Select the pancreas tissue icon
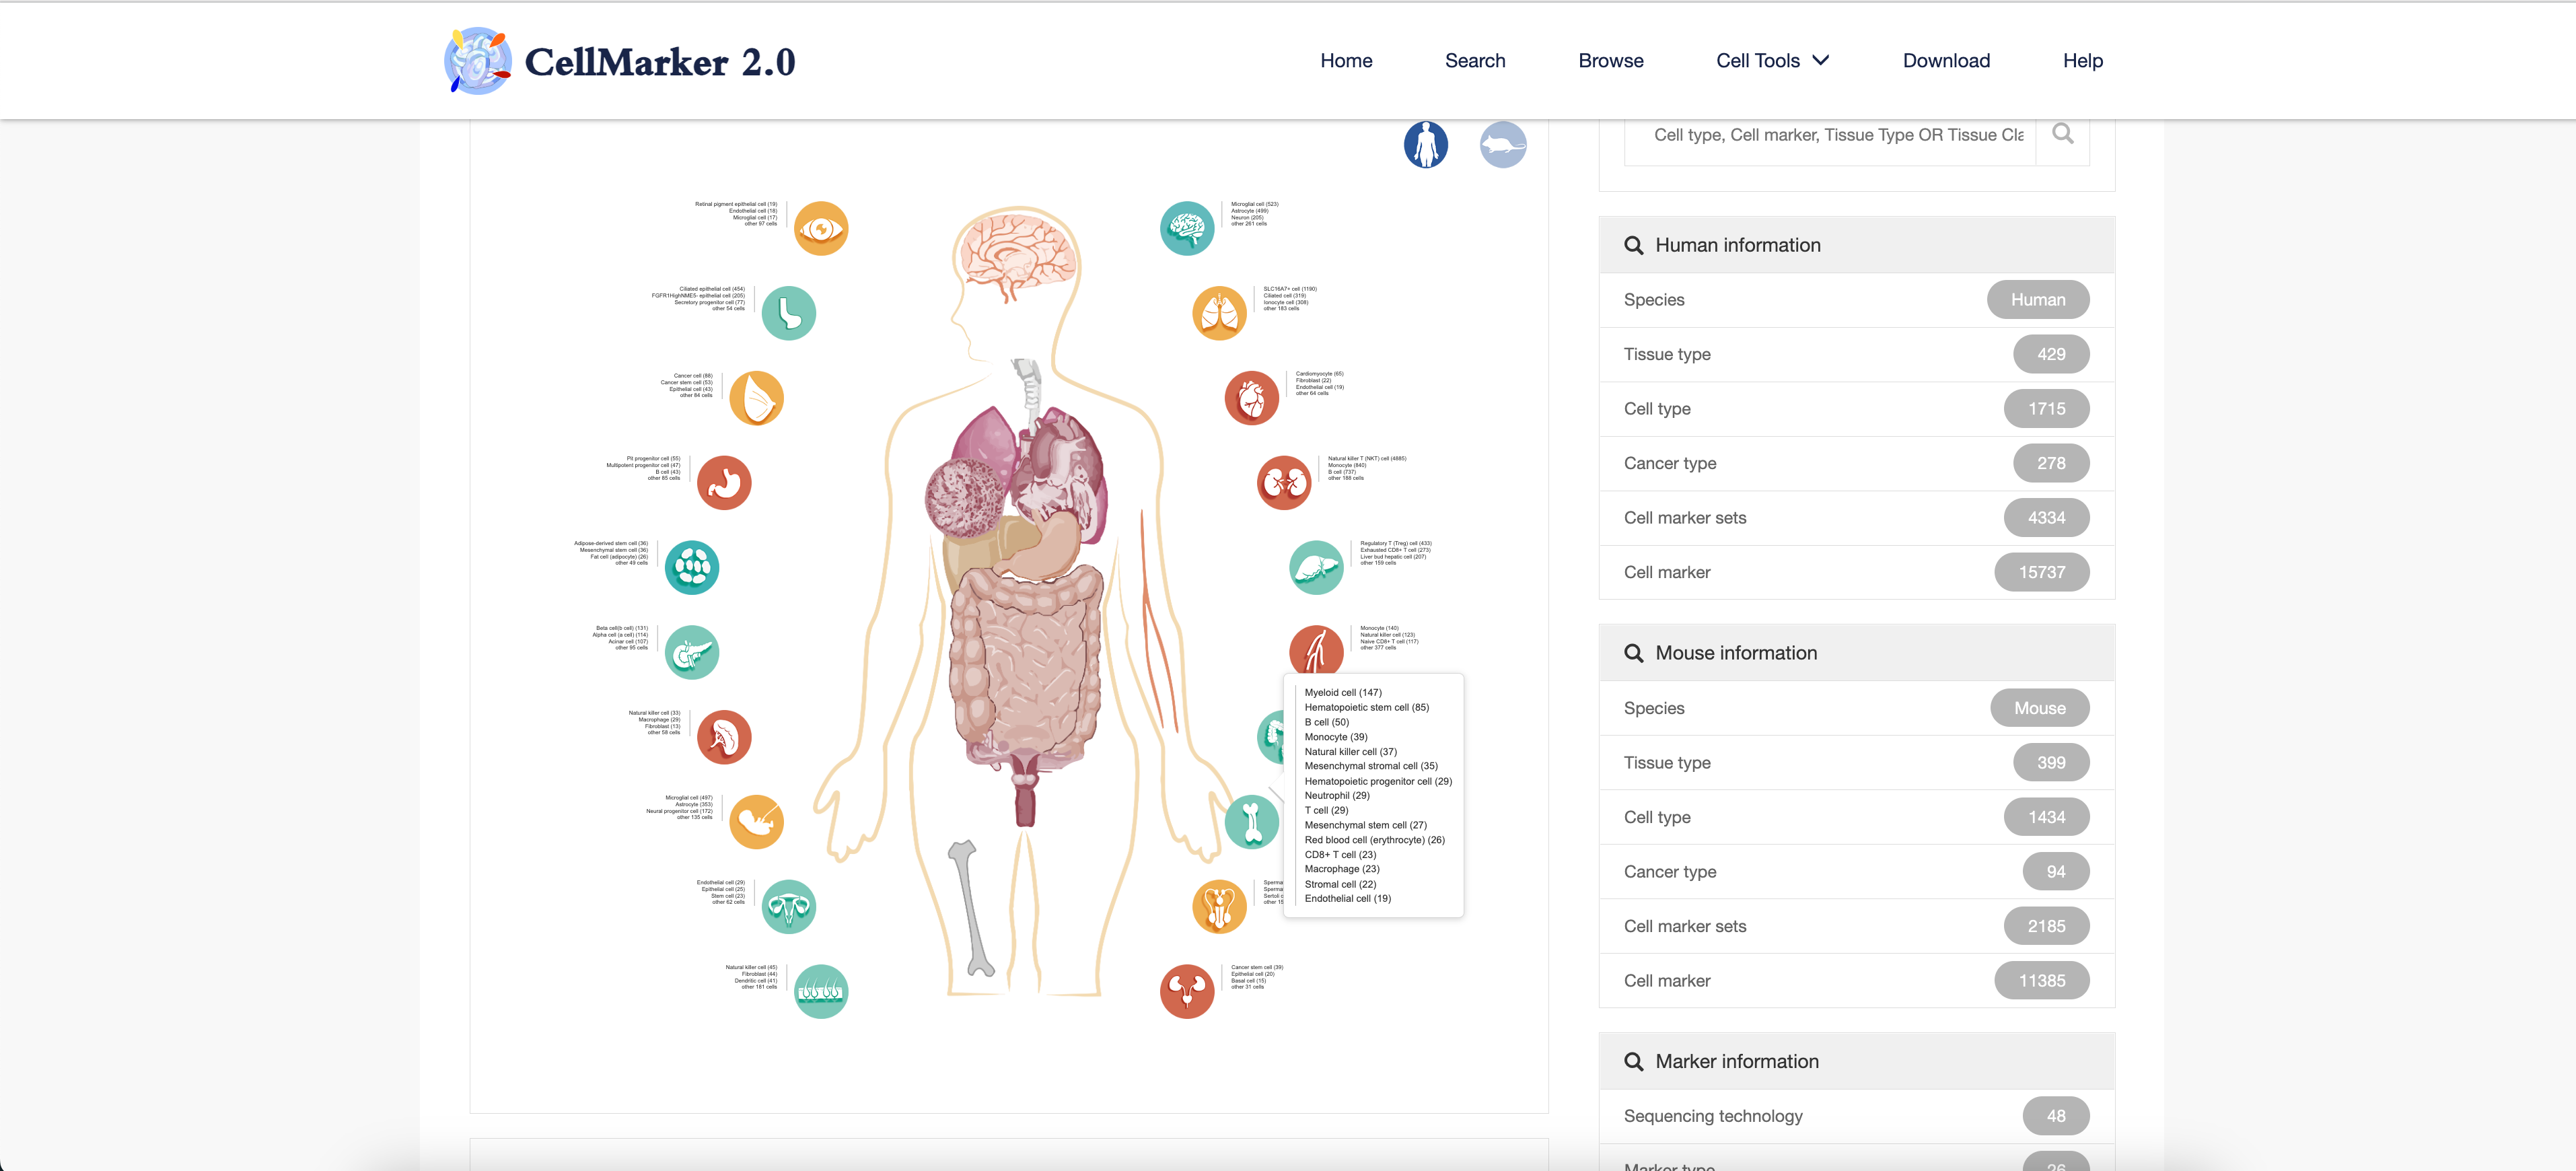 point(691,653)
